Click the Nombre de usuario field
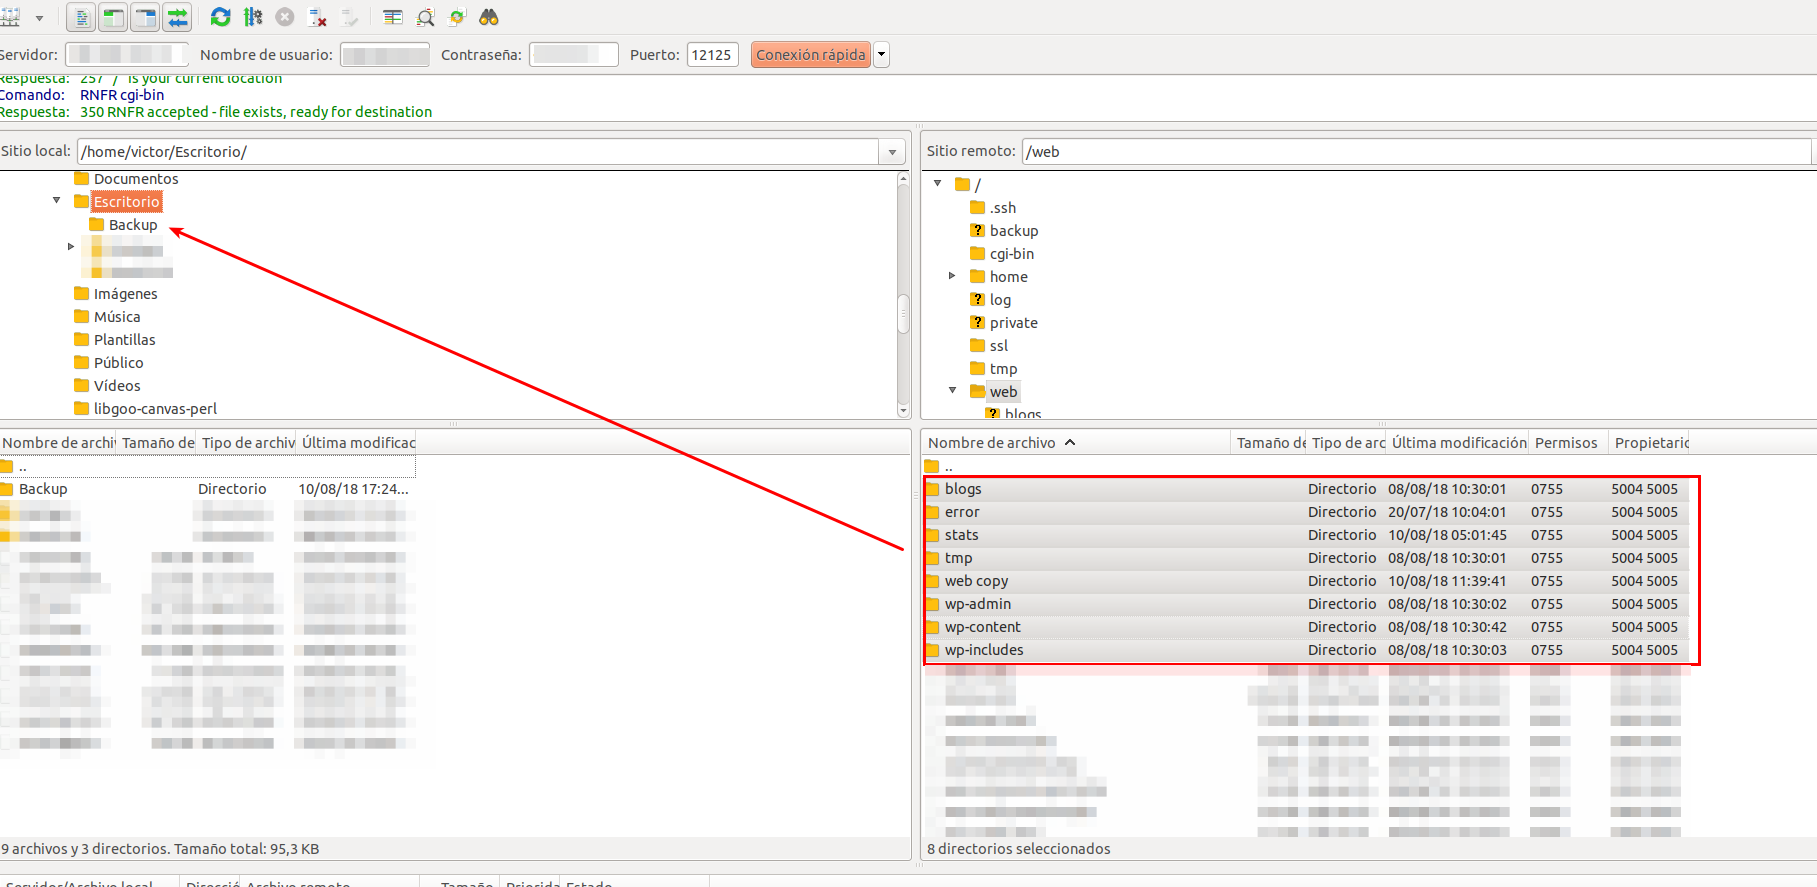 [x=385, y=54]
